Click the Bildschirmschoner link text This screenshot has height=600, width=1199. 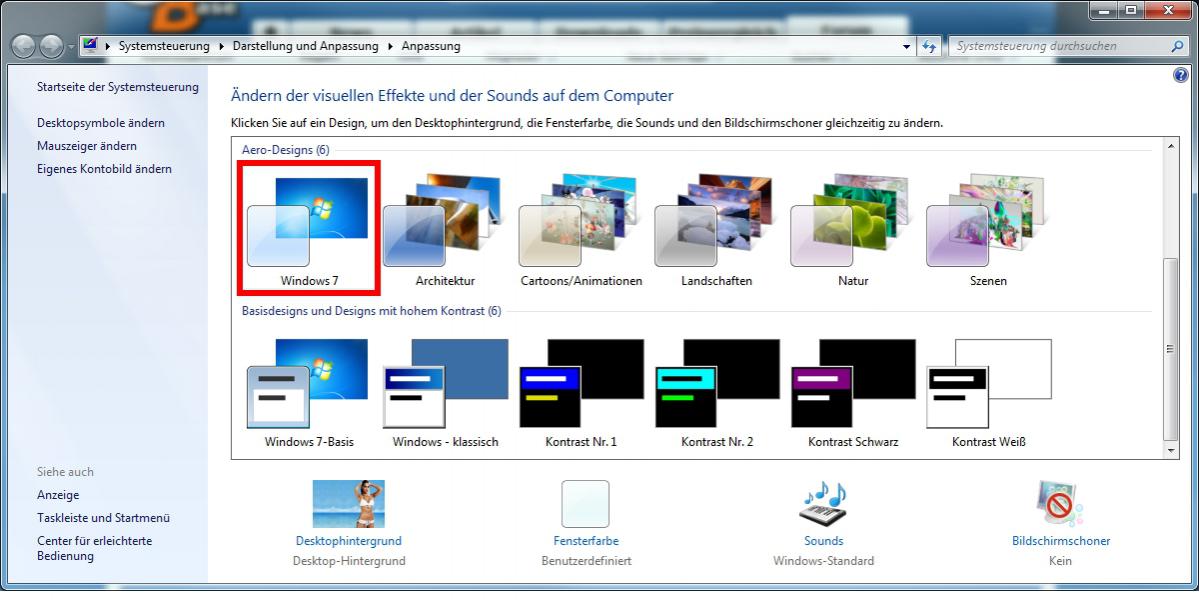(x=1061, y=540)
